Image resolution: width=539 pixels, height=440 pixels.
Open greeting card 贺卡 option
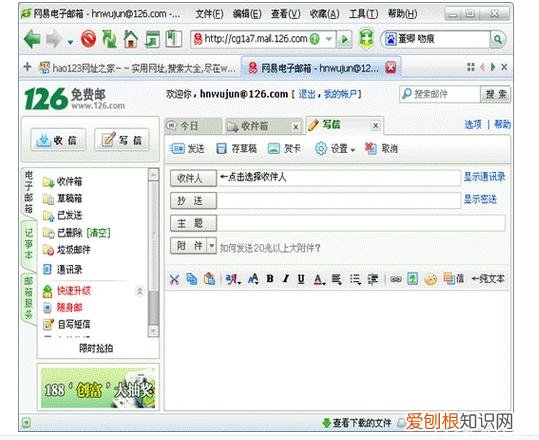pos(284,148)
